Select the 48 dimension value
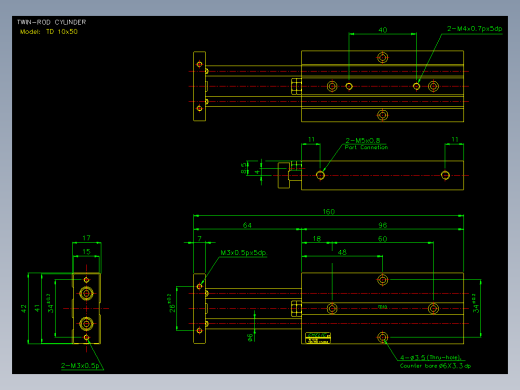 [x=342, y=252]
